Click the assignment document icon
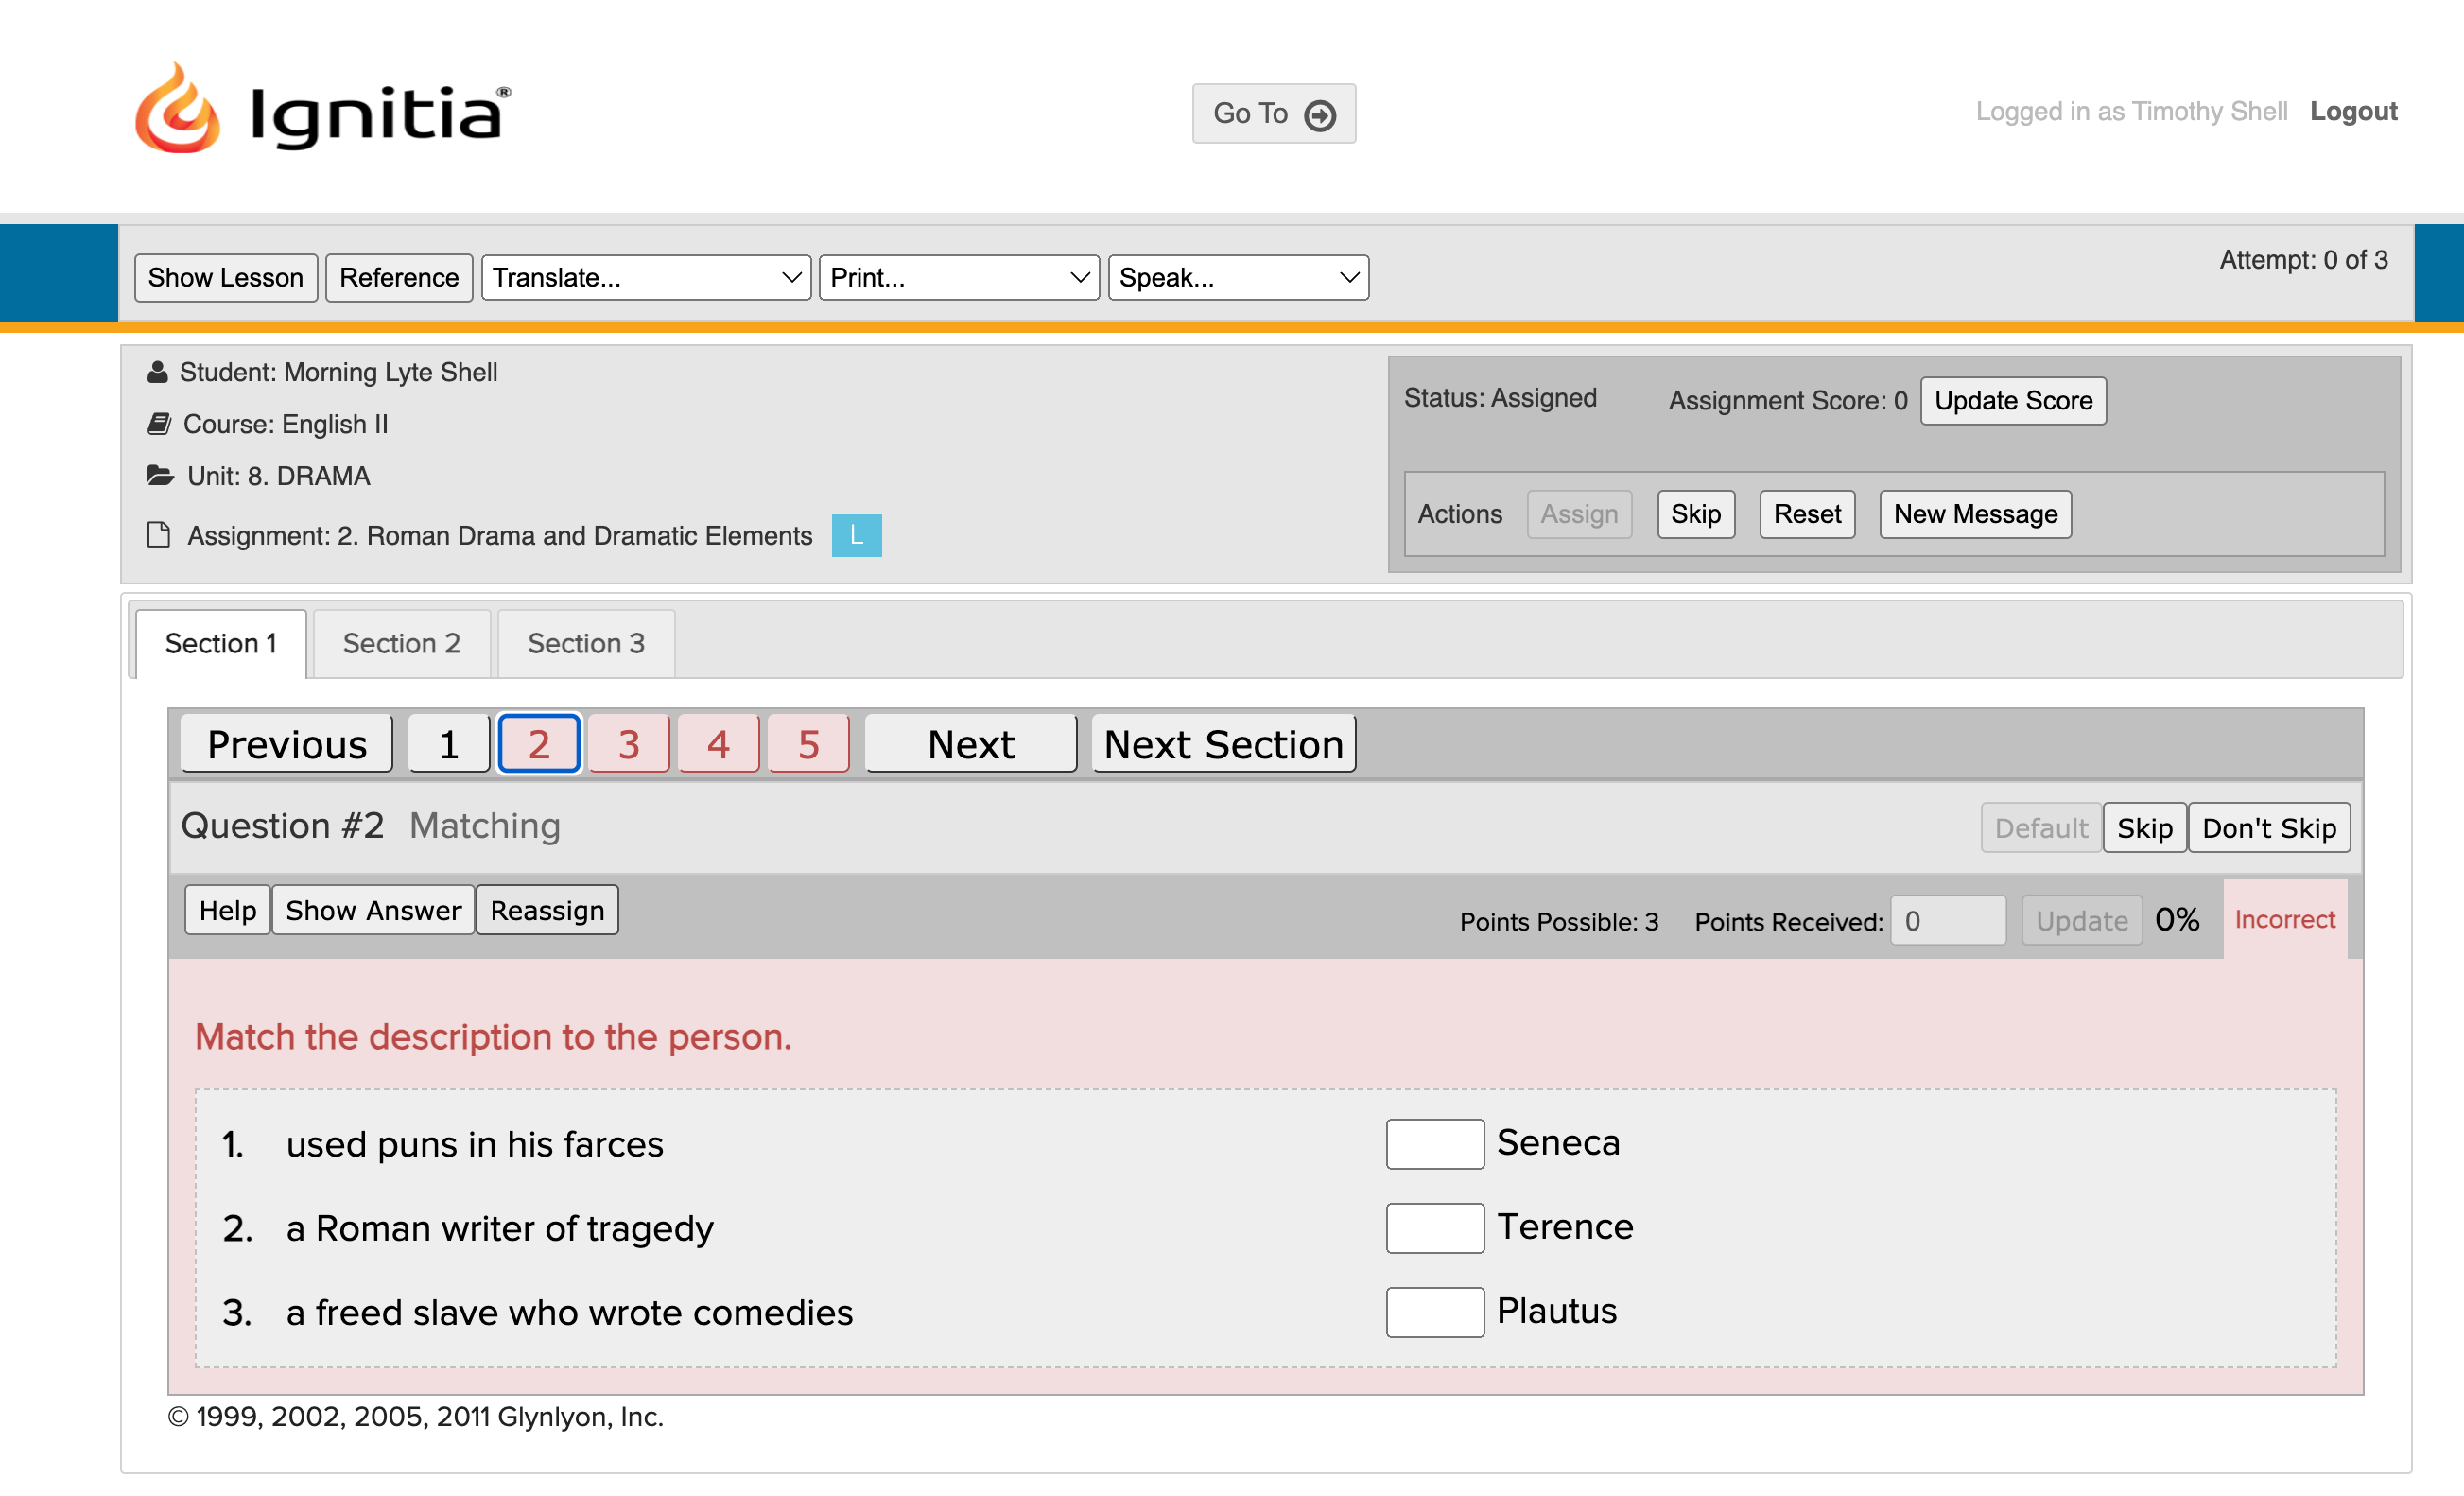The image size is (2464, 1496). click(x=158, y=535)
